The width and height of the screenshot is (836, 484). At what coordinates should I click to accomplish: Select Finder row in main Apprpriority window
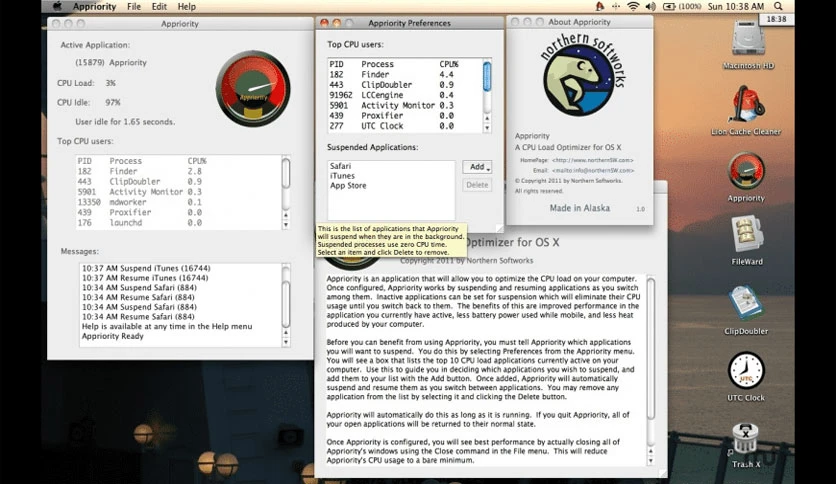pos(179,171)
